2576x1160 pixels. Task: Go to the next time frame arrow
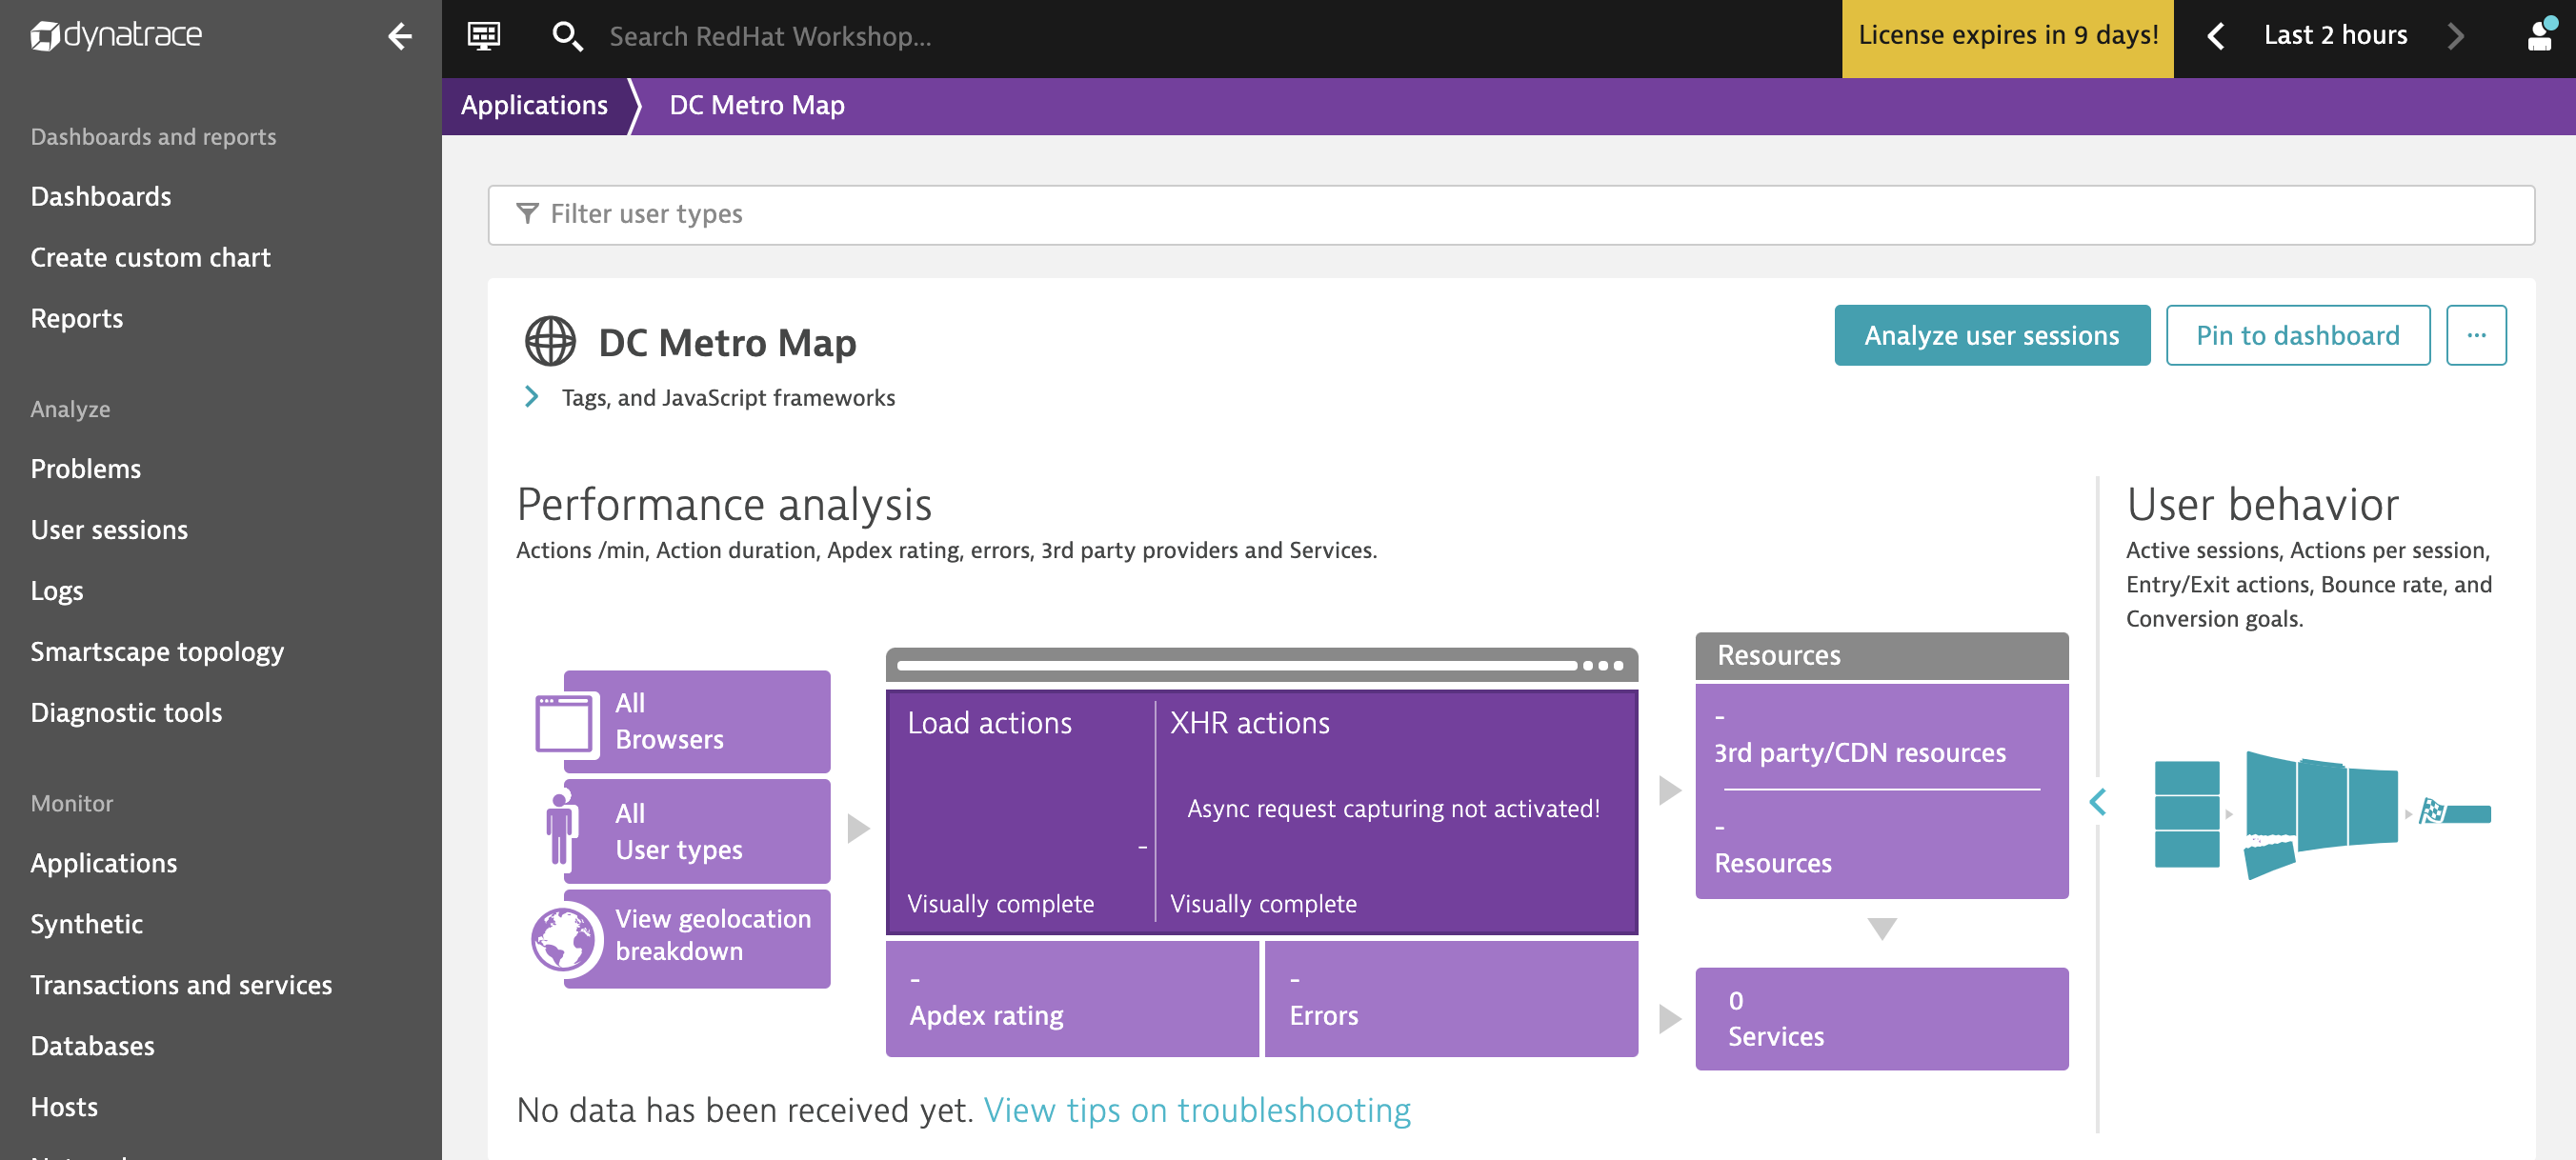click(2456, 36)
